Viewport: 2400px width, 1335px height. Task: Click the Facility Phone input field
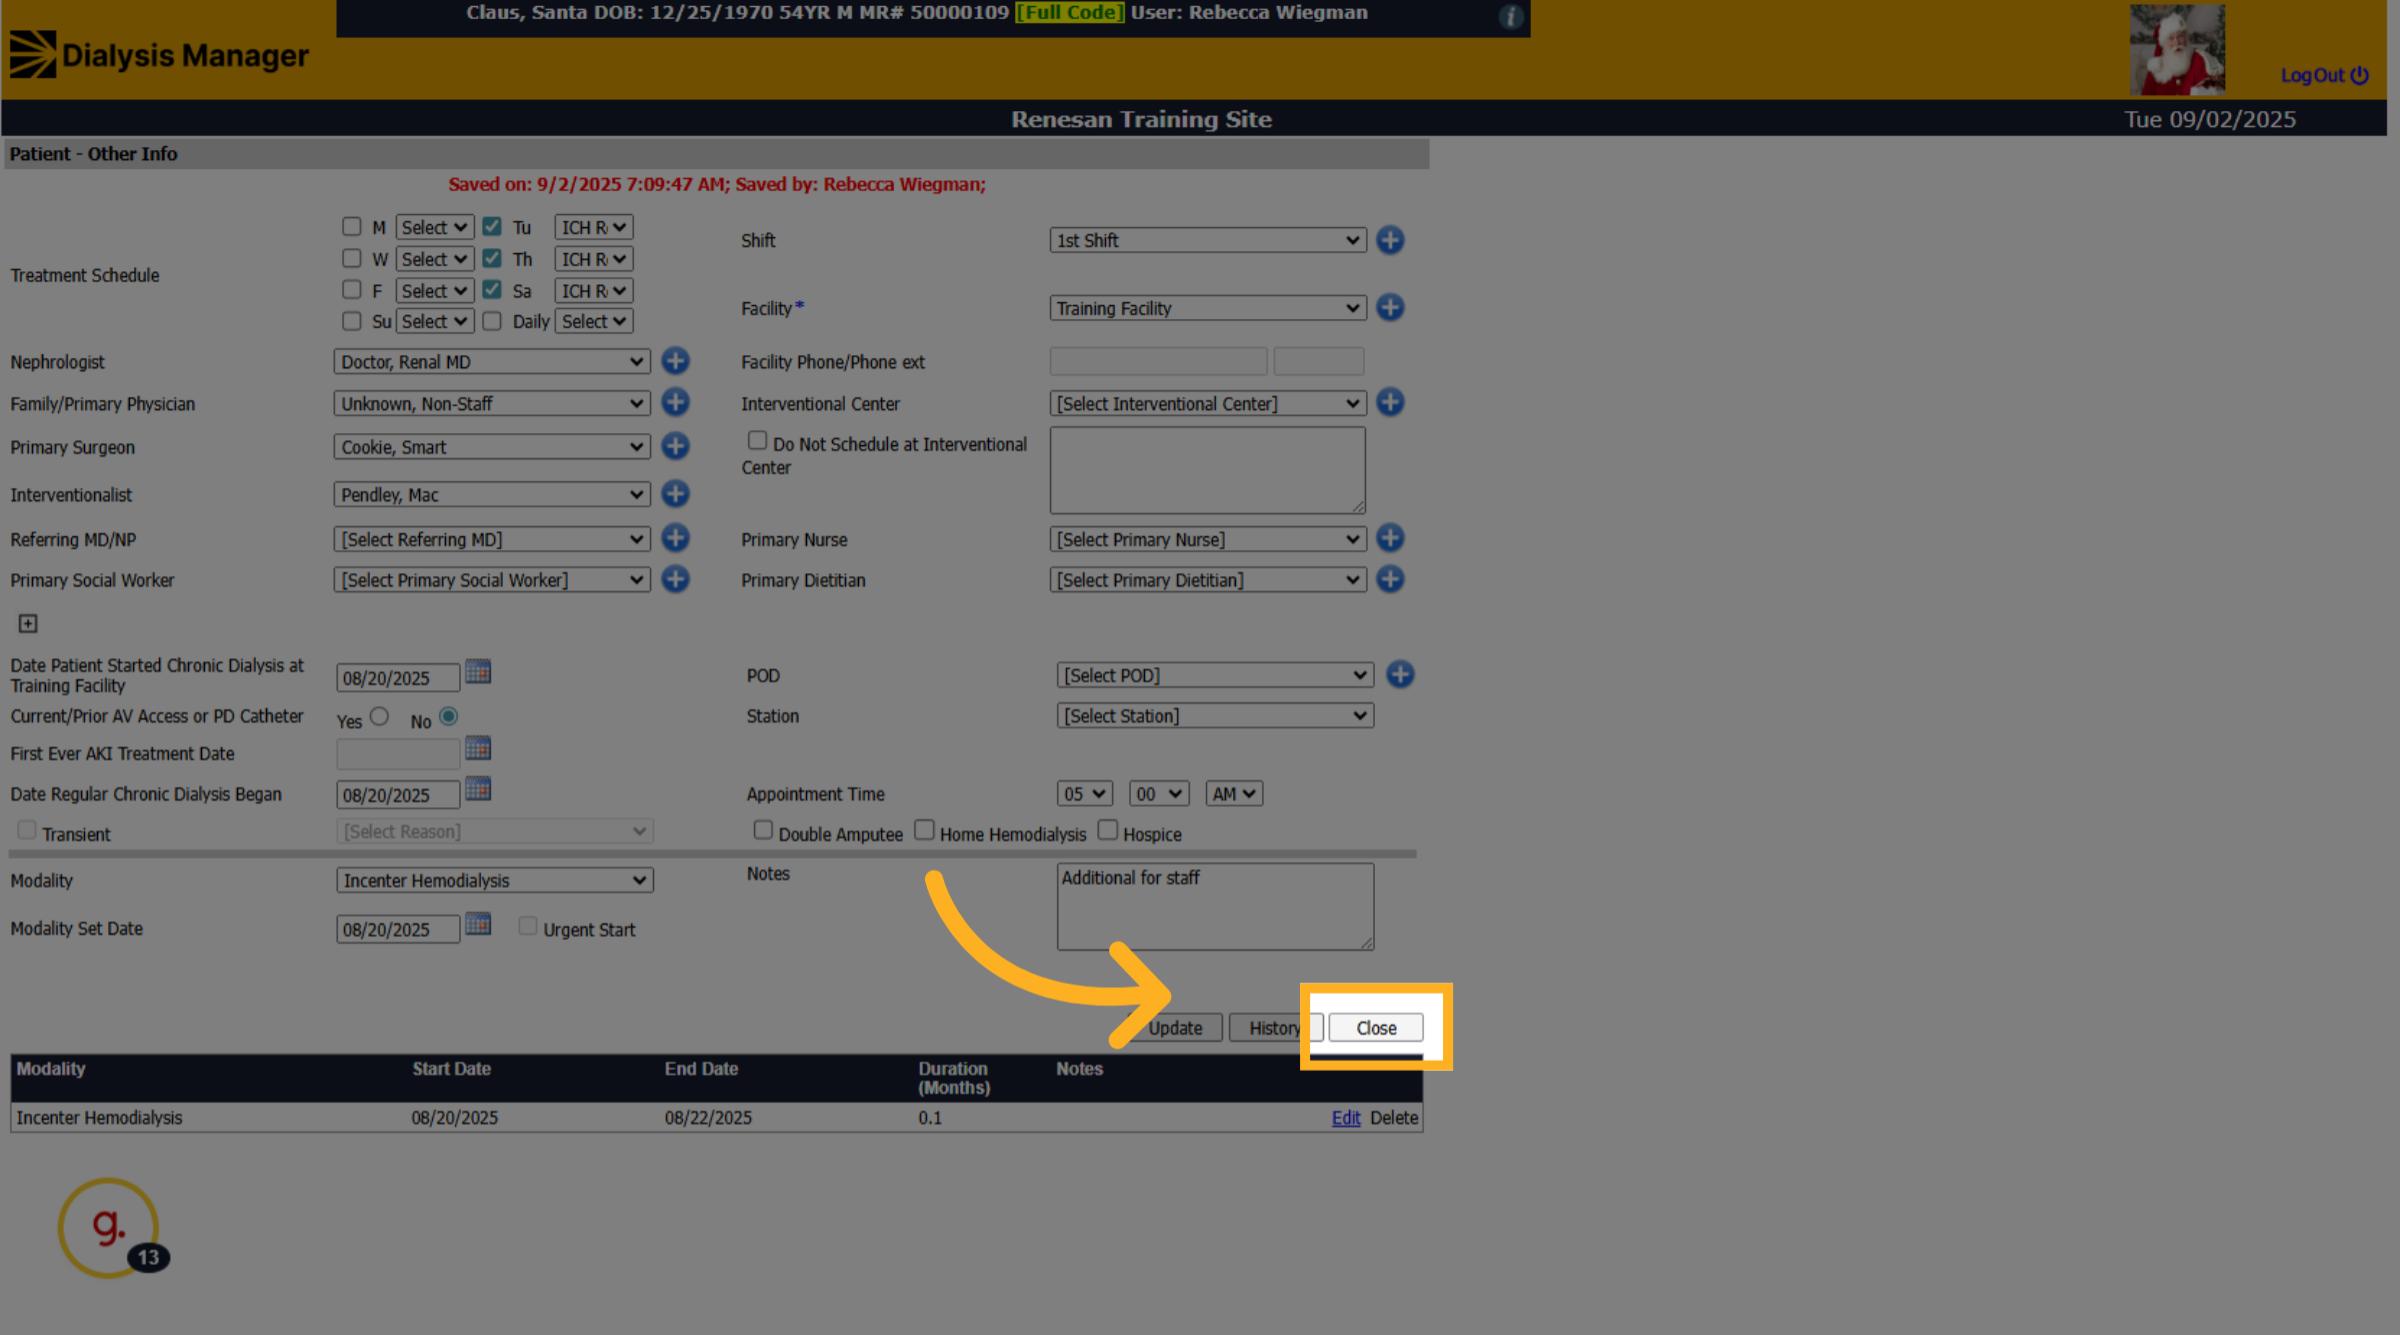pos(1158,361)
